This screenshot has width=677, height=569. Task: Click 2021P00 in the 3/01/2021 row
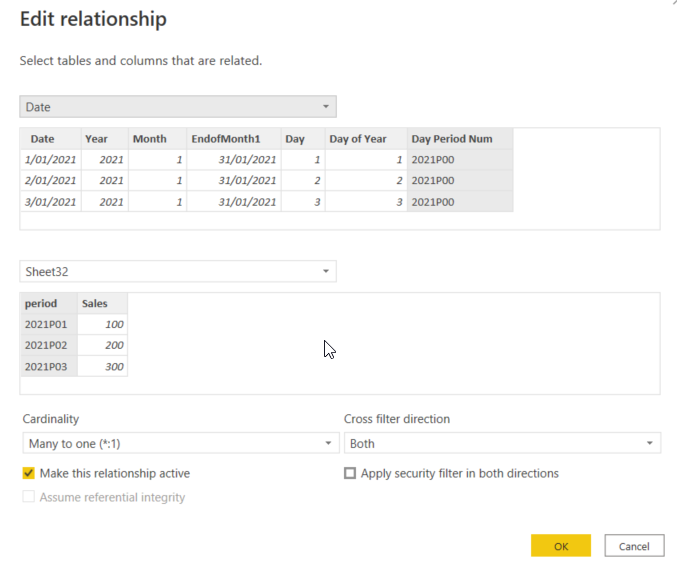click(x=460, y=202)
